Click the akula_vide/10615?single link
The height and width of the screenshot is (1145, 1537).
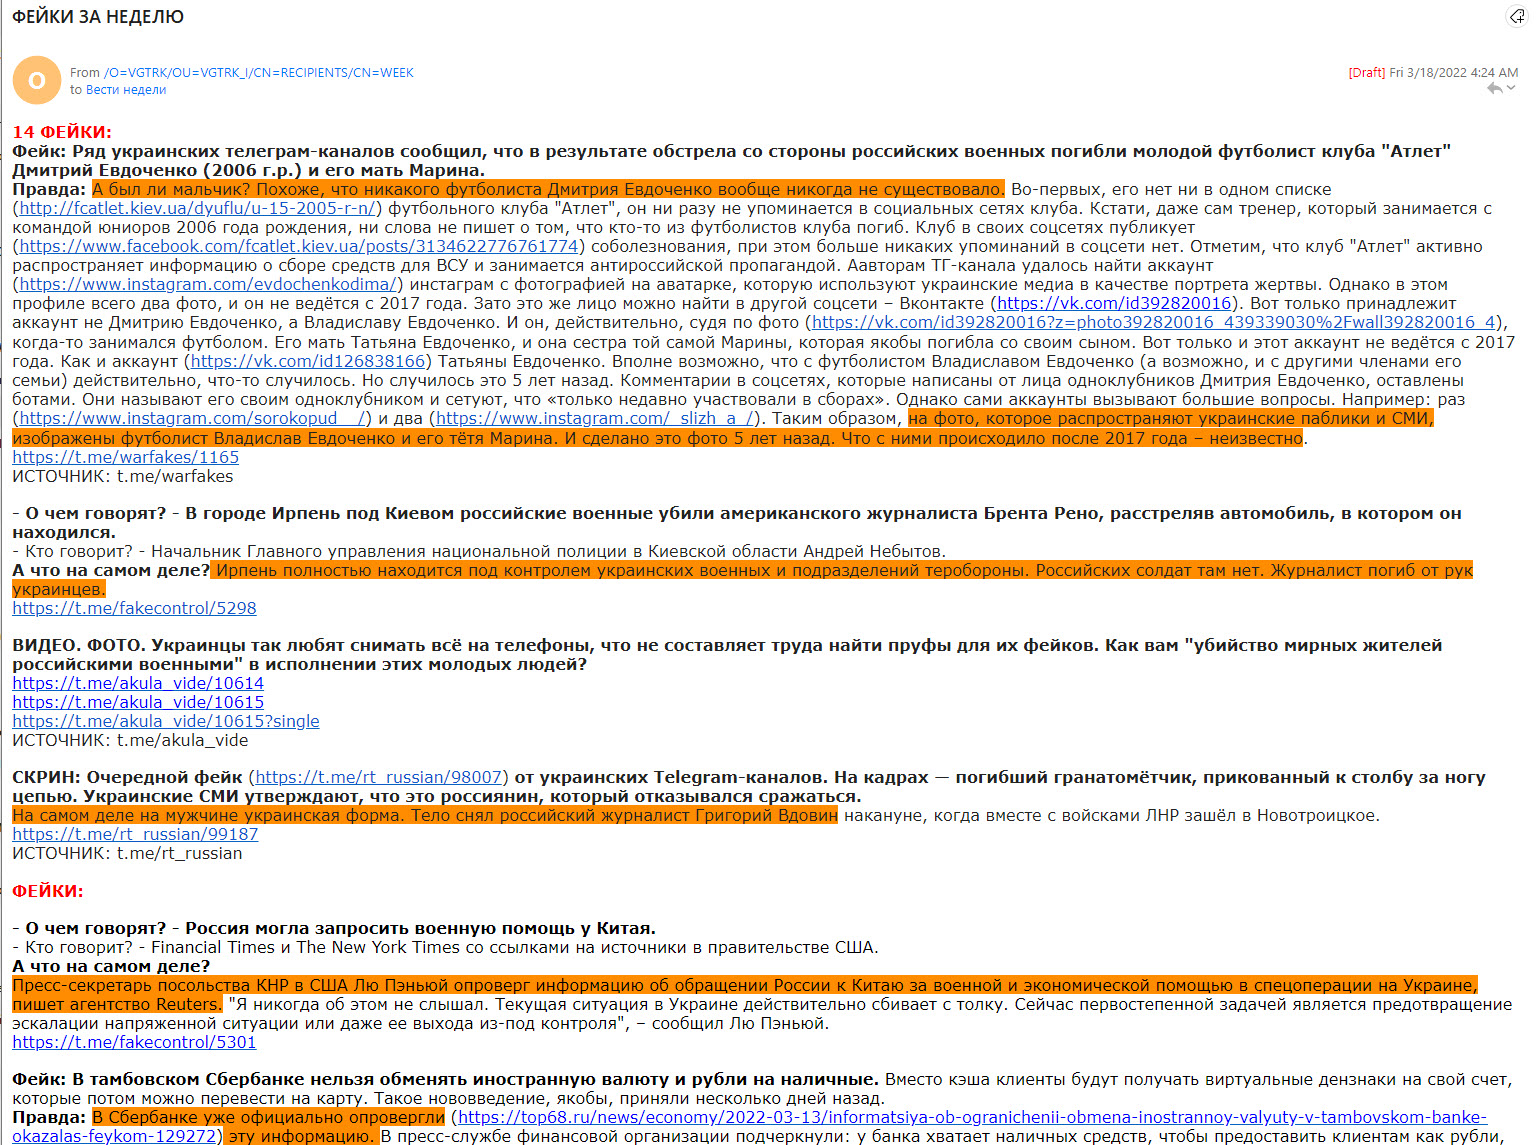(x=165, y=721)
